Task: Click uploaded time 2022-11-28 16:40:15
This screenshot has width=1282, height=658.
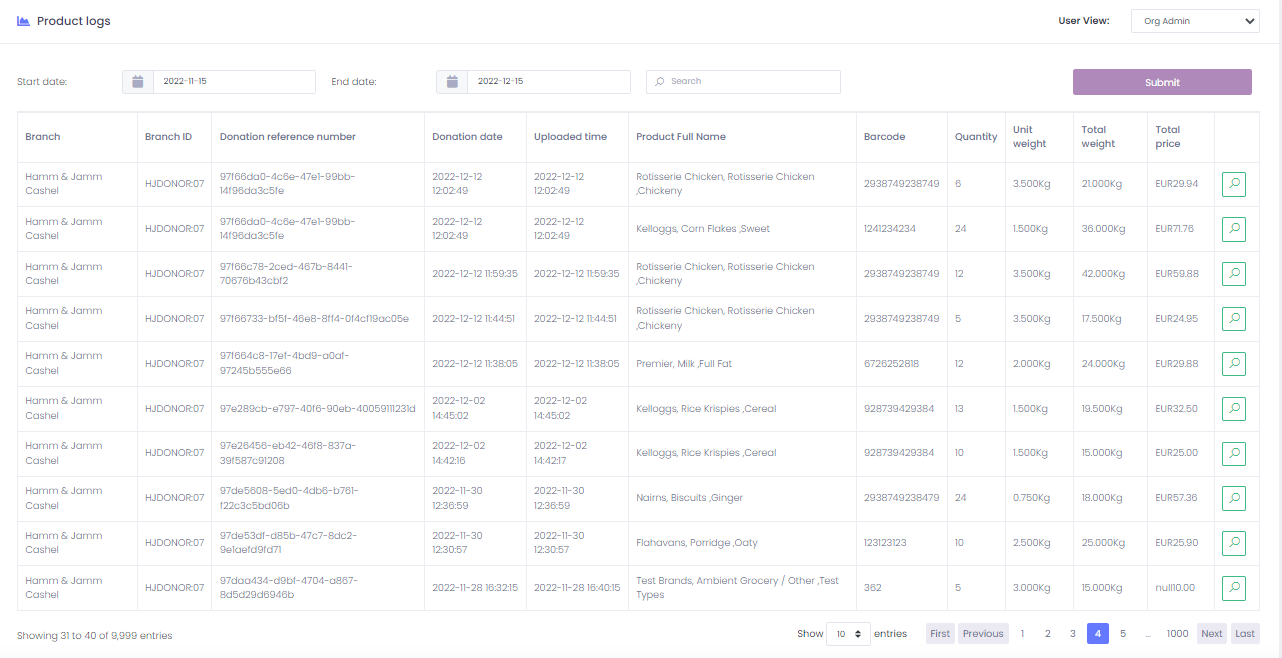Action: point(577,588)
